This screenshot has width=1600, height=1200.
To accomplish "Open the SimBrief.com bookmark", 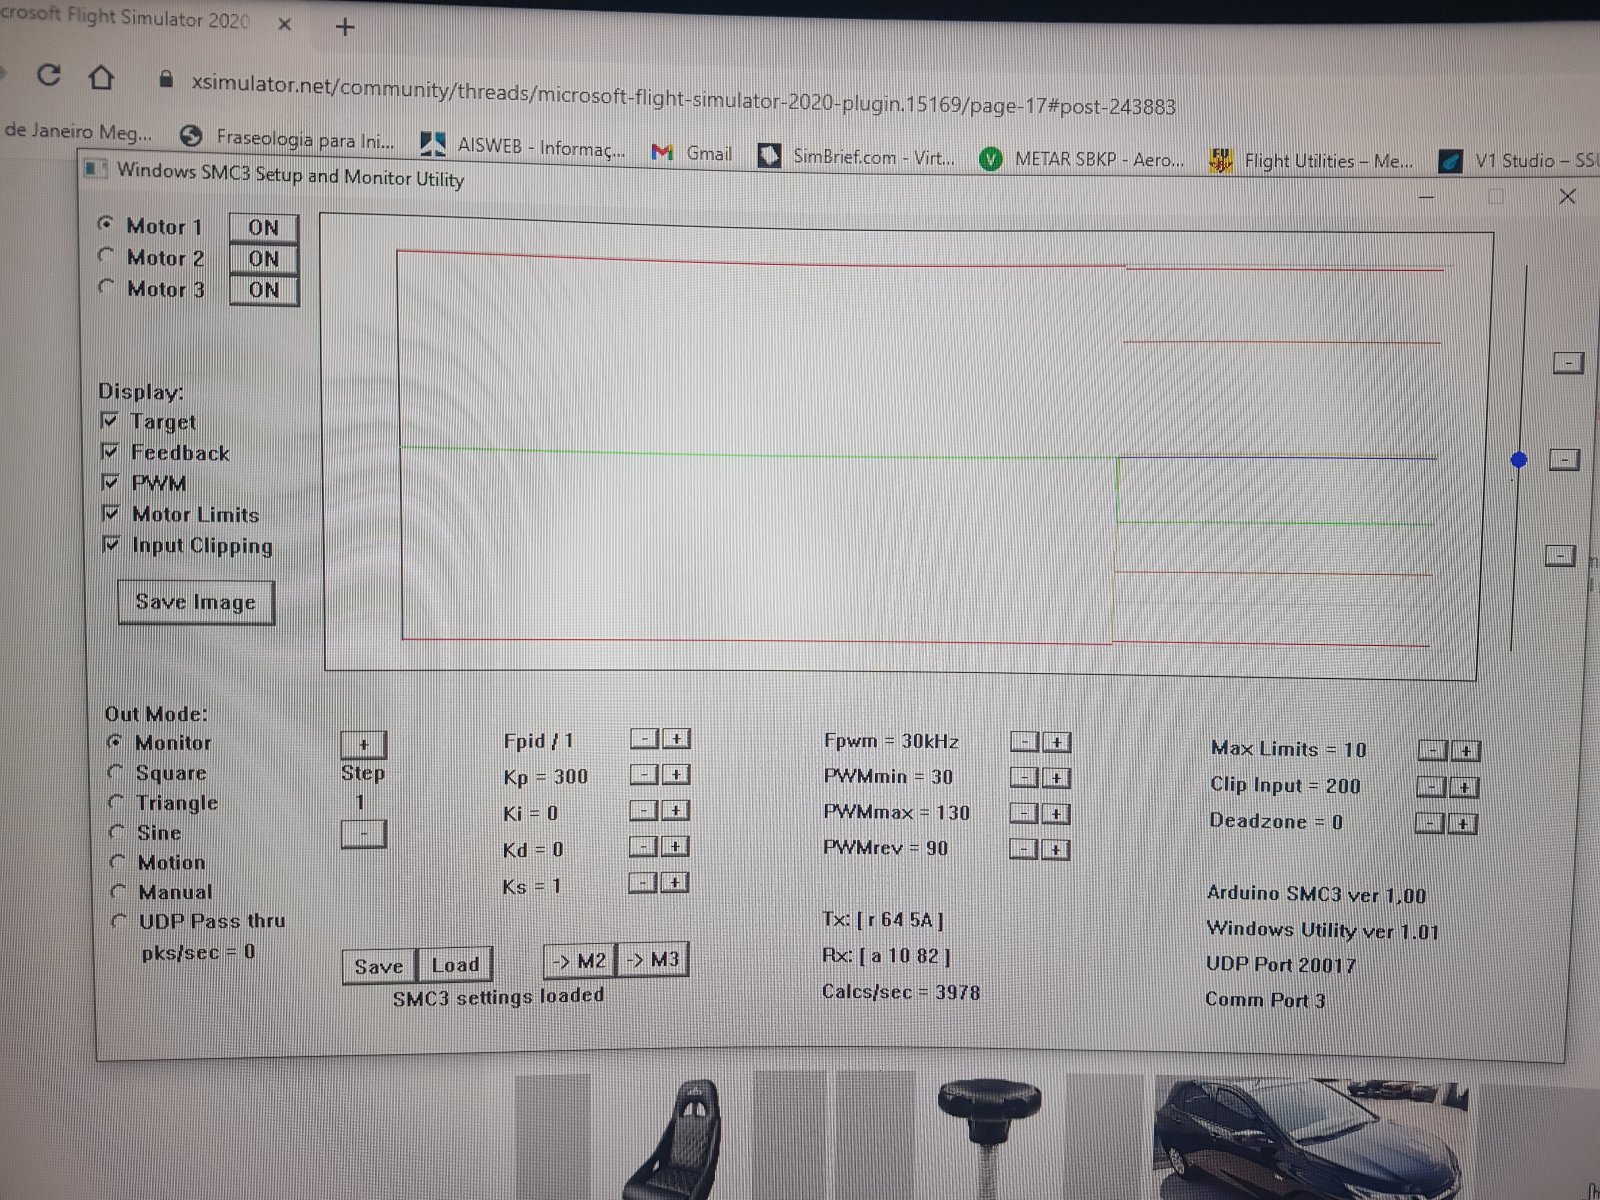I will tap(856, 156).
